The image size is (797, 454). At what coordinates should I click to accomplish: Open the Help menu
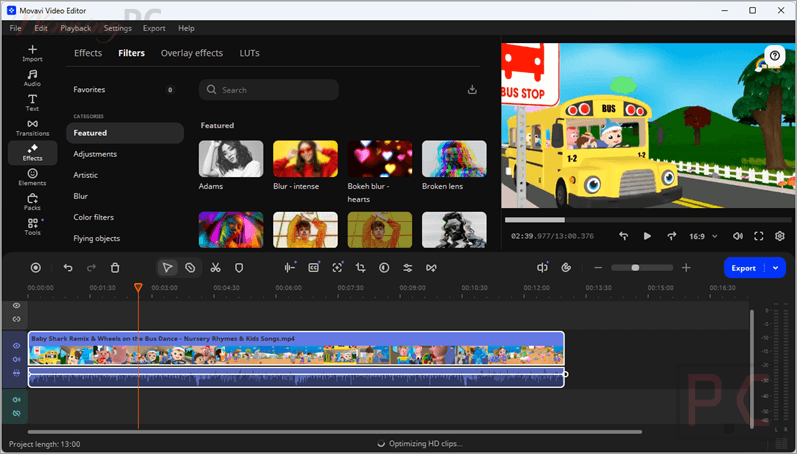coord(186,28)
